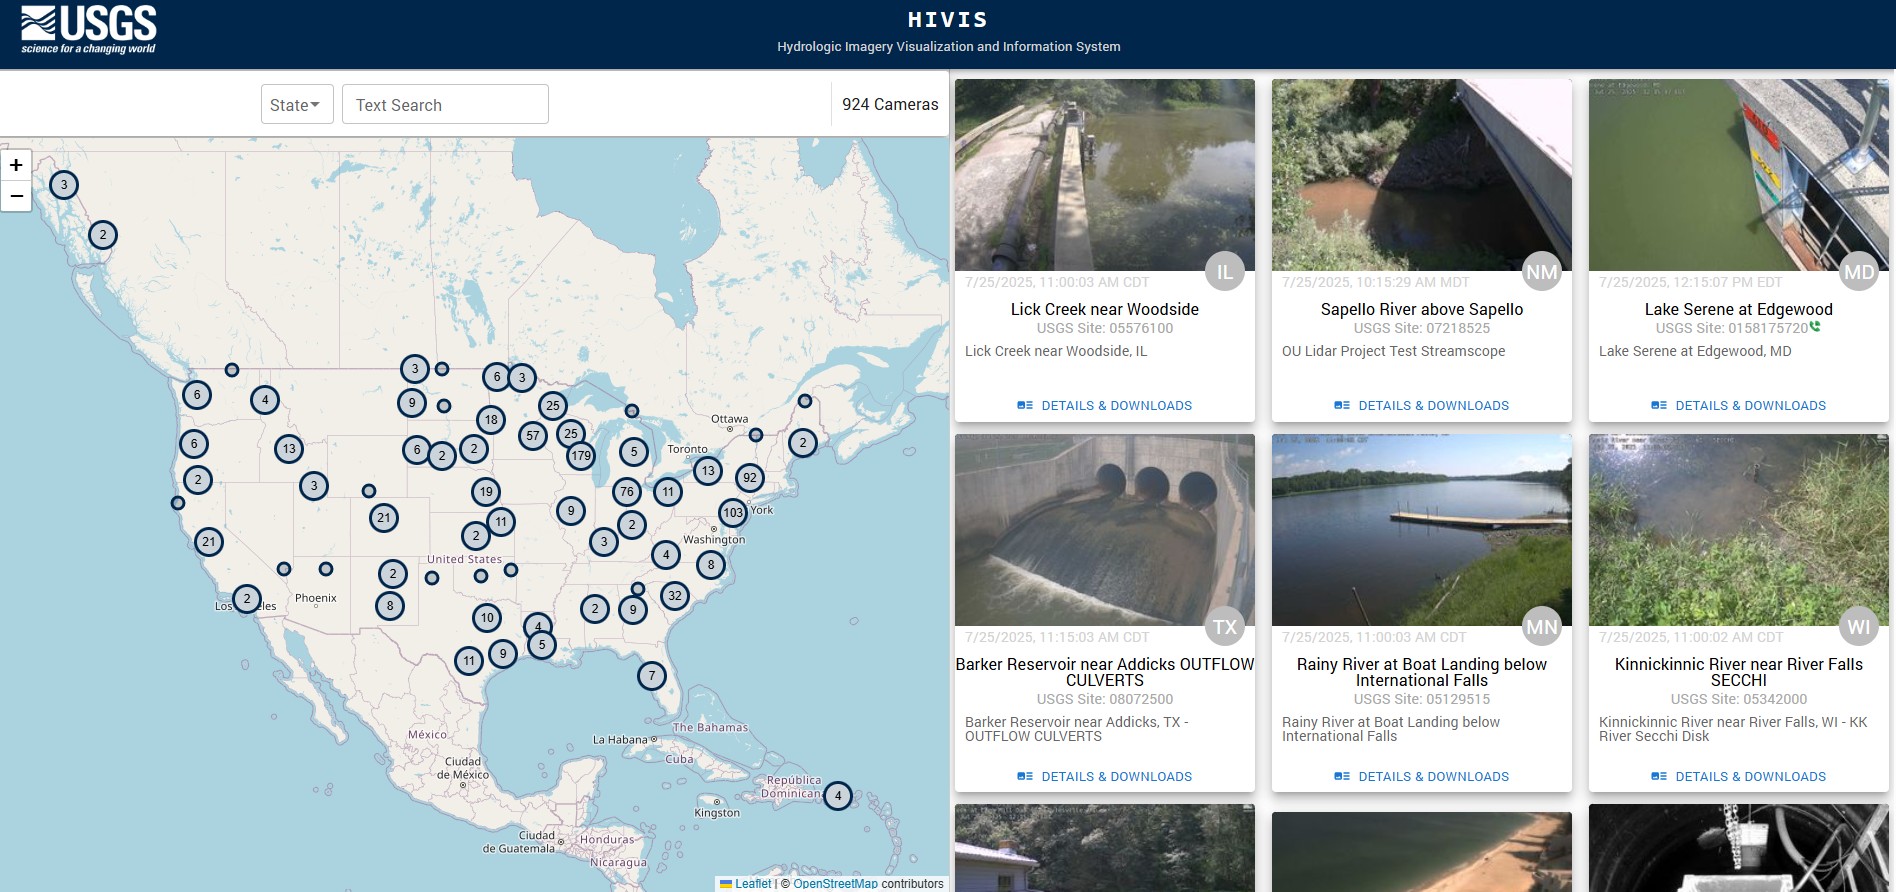The width and height of the screenshot is (1896, 892).
Task: Open the 32 camera cluster marker
Action: pyautogui.click(x=675, y=596)
